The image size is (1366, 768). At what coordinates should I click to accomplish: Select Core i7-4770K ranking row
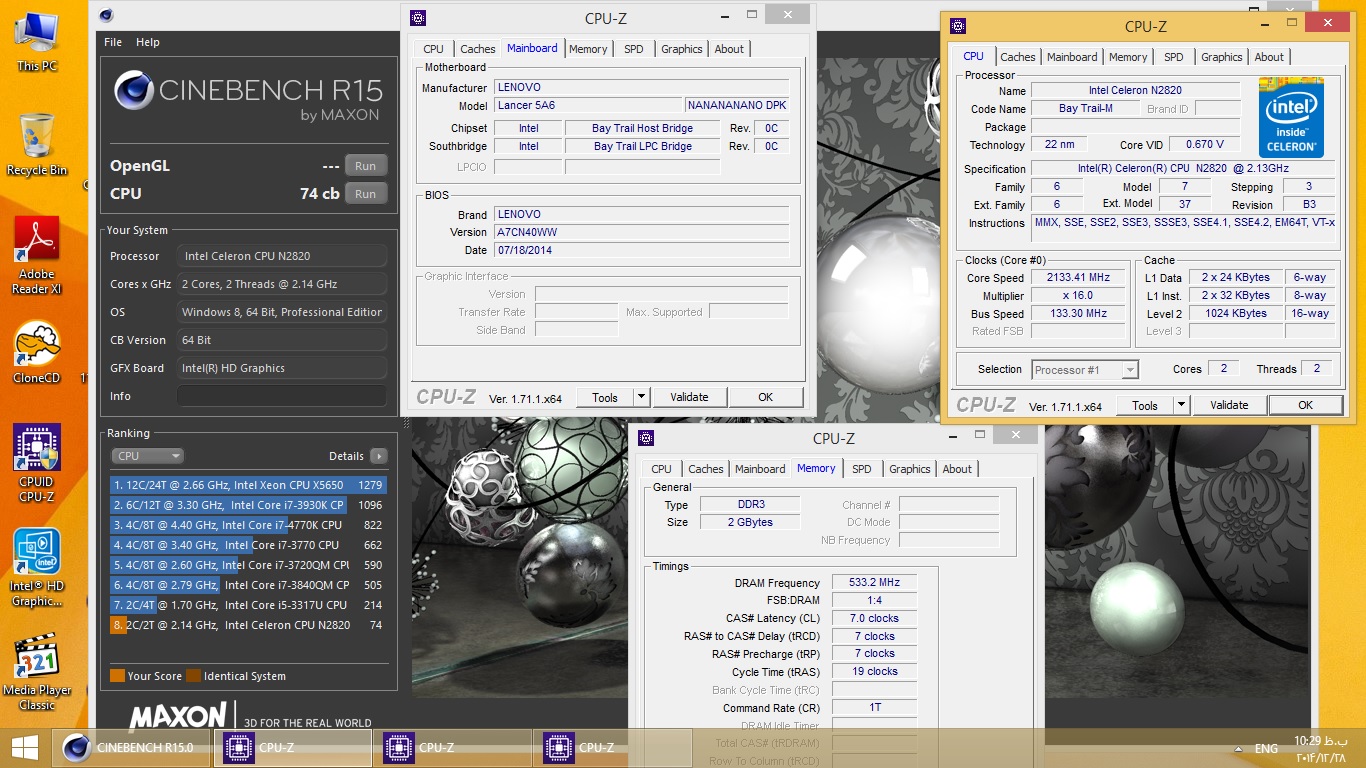click(248, 525)
